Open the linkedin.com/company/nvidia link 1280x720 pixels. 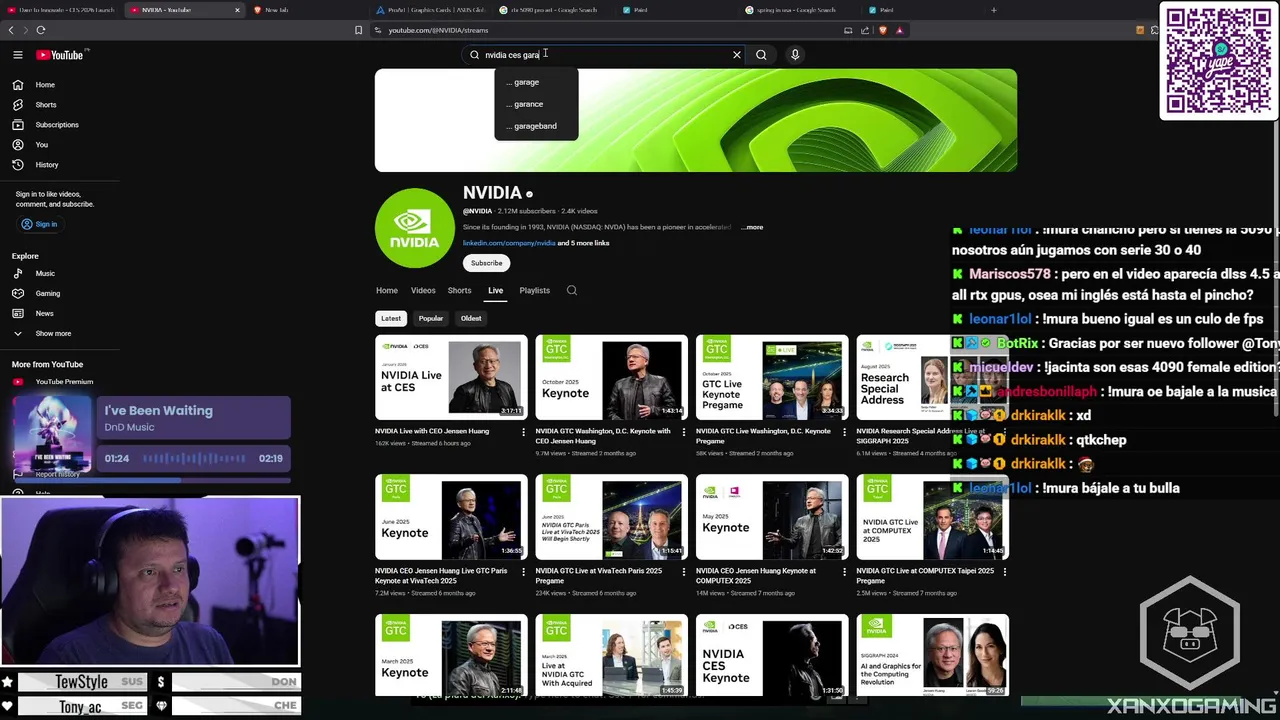tap(509, 243)
